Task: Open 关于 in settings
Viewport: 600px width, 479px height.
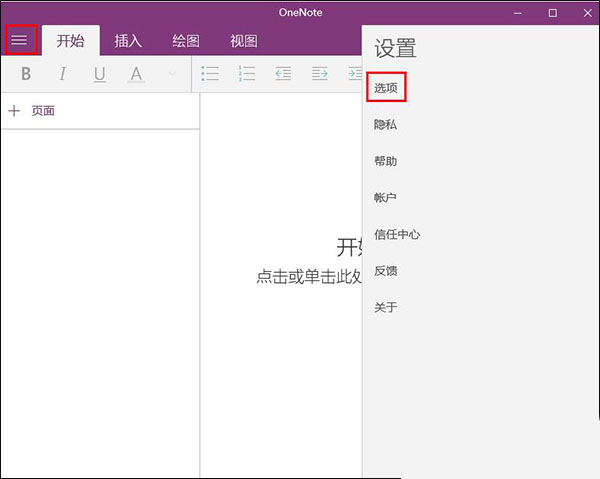Action: tap(385, 307)
